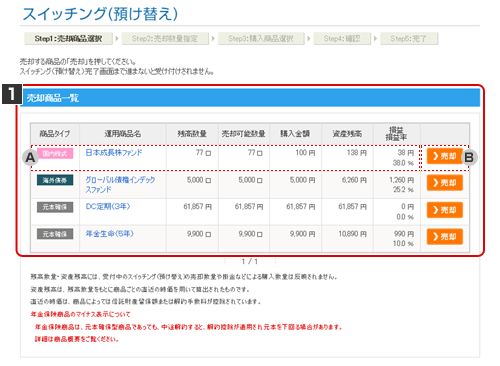The image size is (500, 366).
Task: Click the 元本確保 badge beside DC定期(3年)
Action: (x=55, y=207)
